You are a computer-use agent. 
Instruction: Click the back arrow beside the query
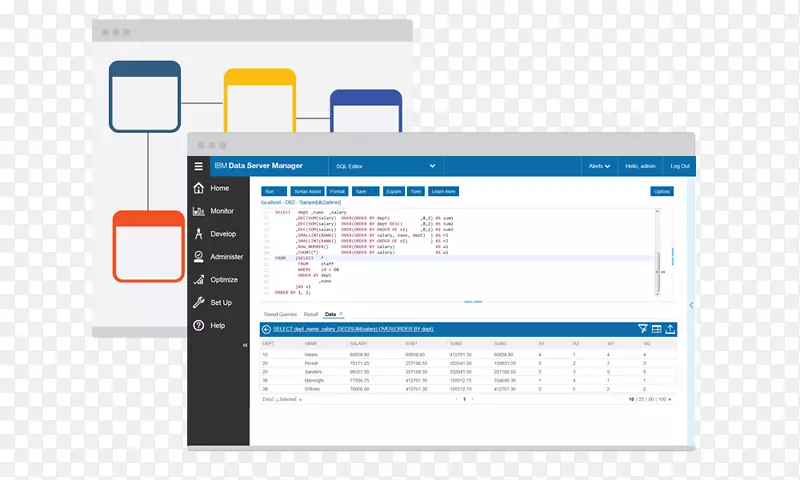[x=267, y=329]
